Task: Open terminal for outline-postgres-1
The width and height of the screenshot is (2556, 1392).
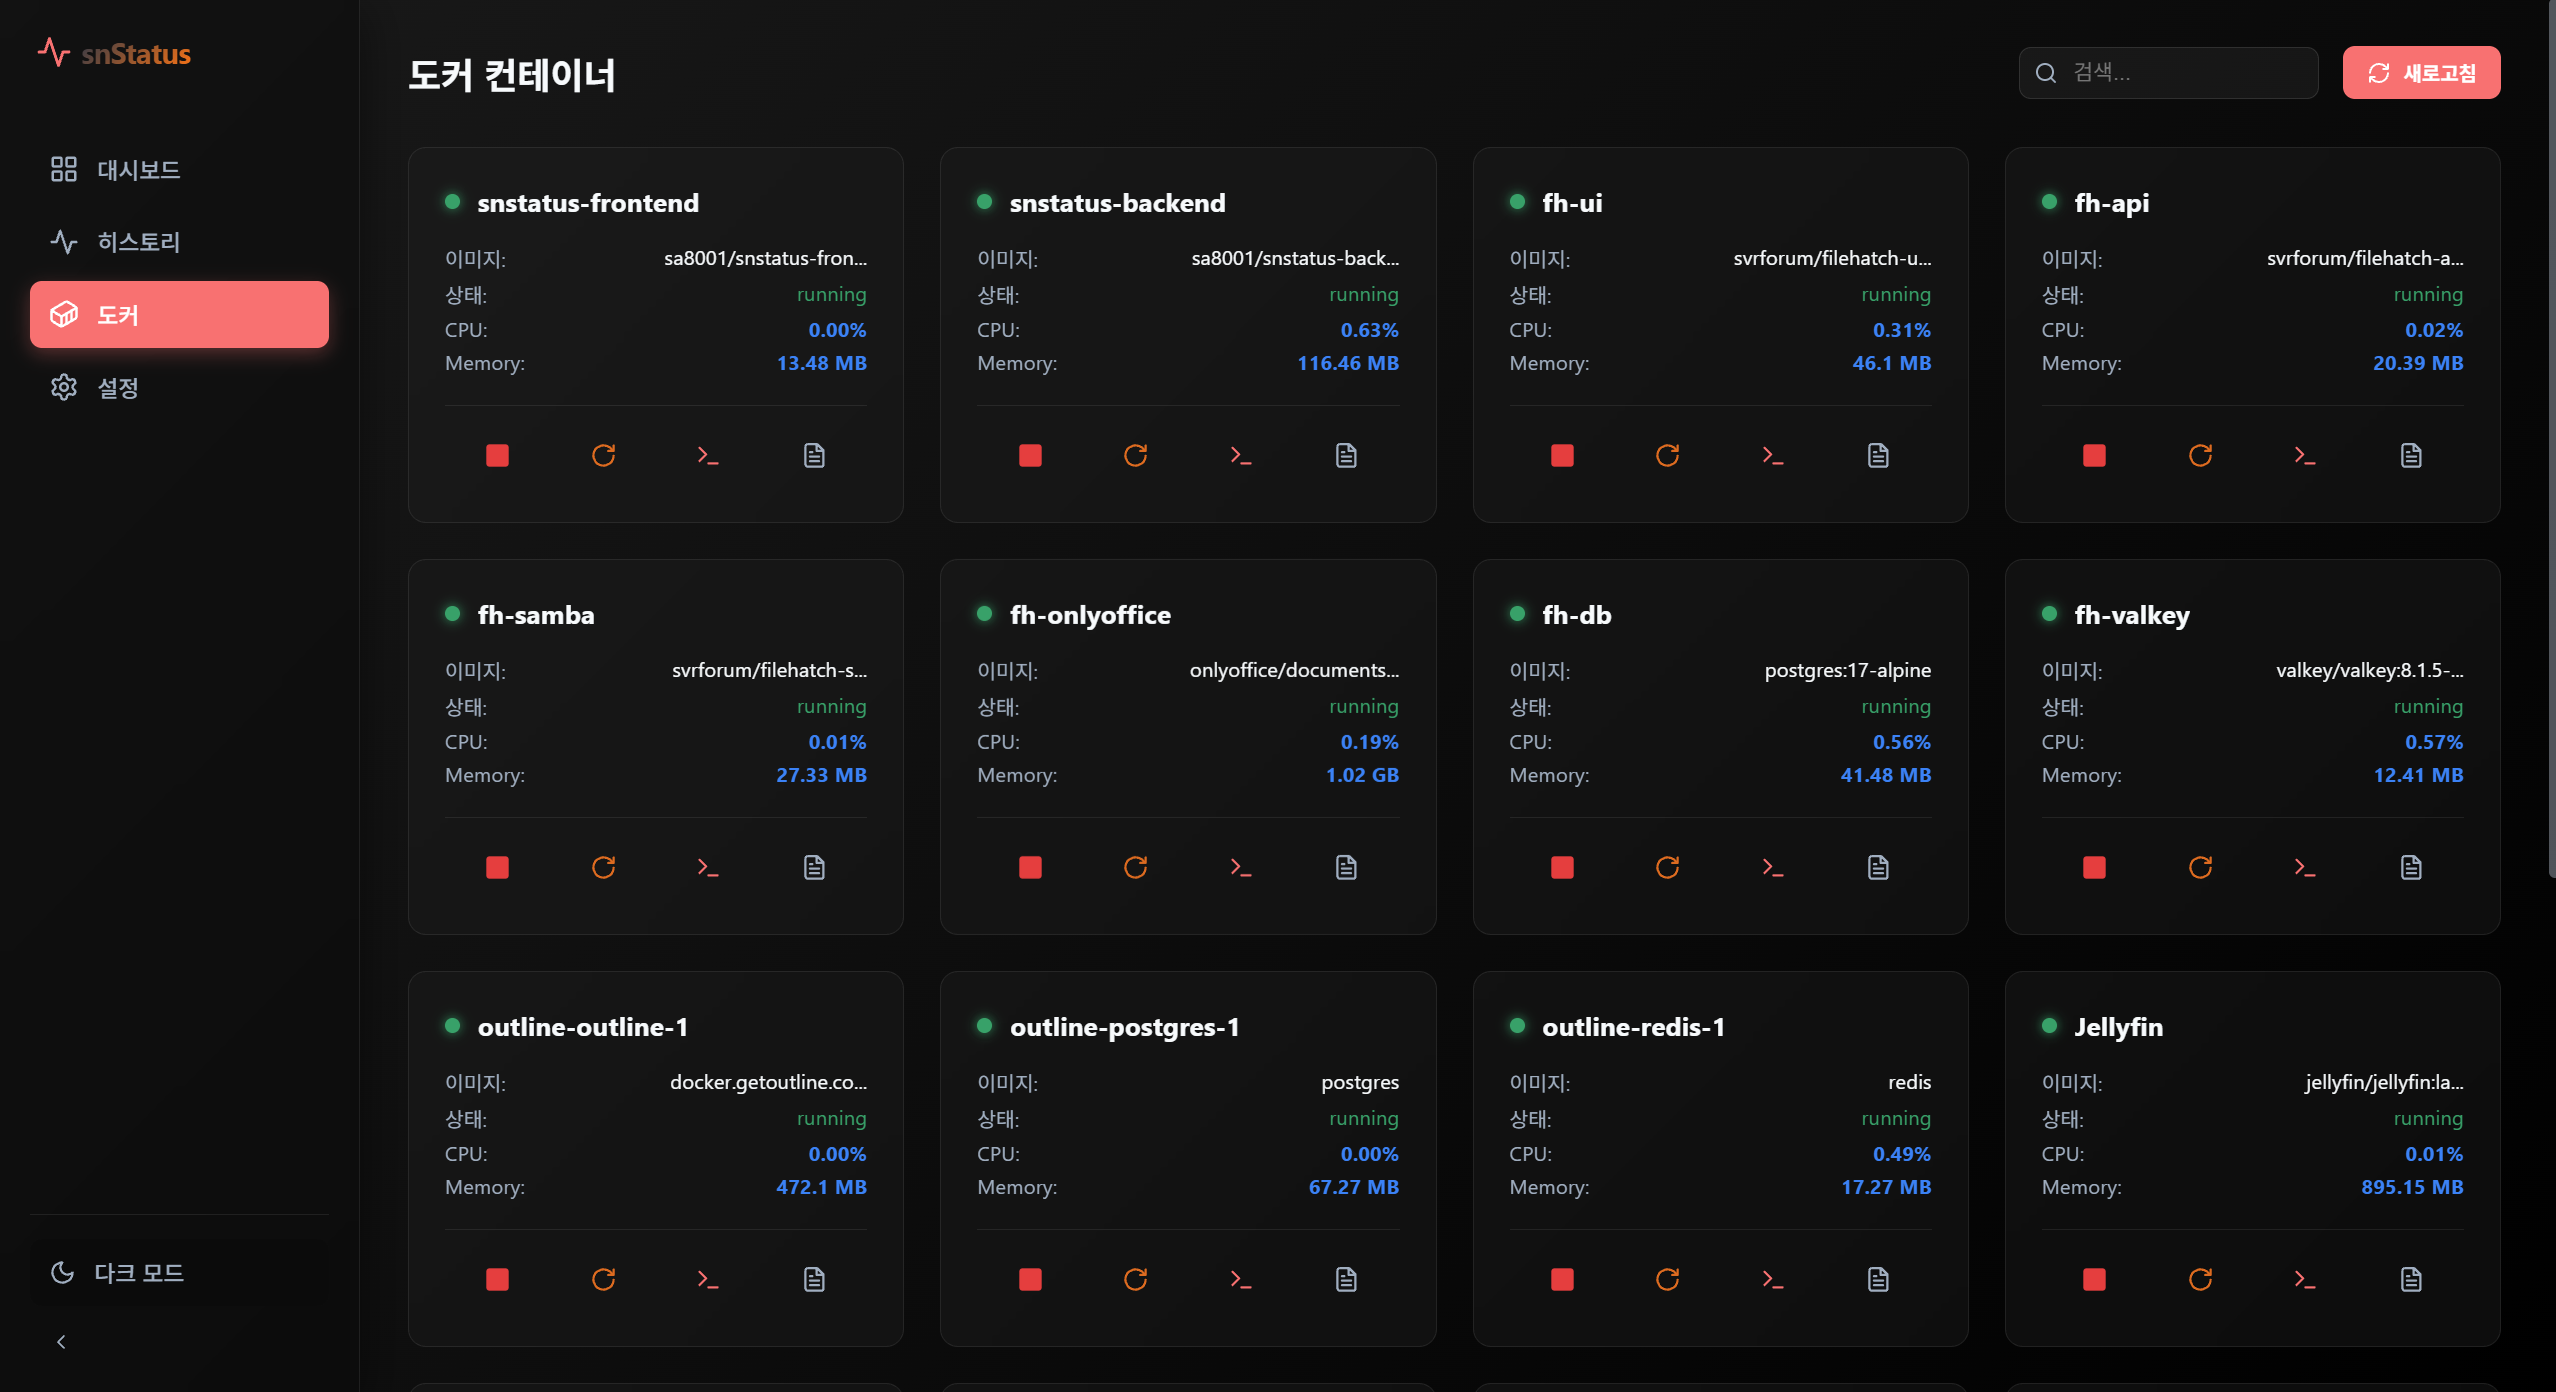Action: [x=1241, y=1280]
